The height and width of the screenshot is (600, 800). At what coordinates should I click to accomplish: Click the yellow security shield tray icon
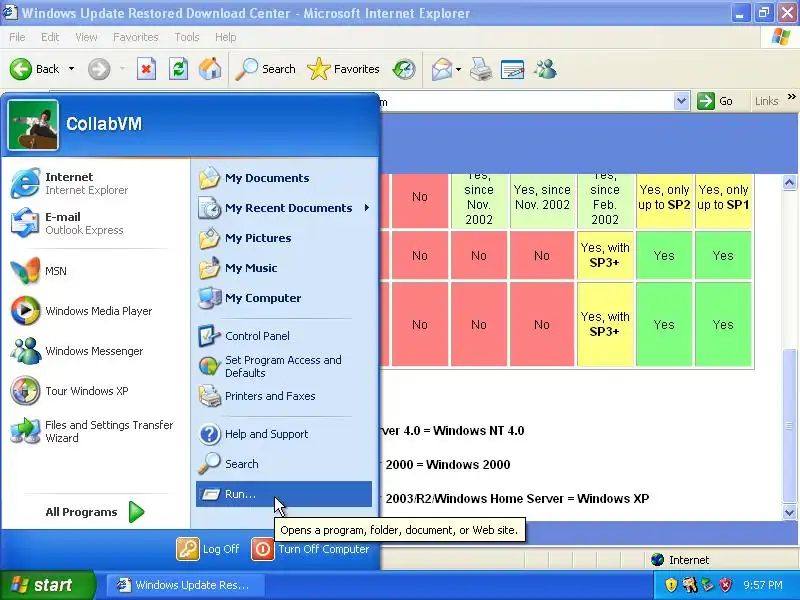[671, 585]
